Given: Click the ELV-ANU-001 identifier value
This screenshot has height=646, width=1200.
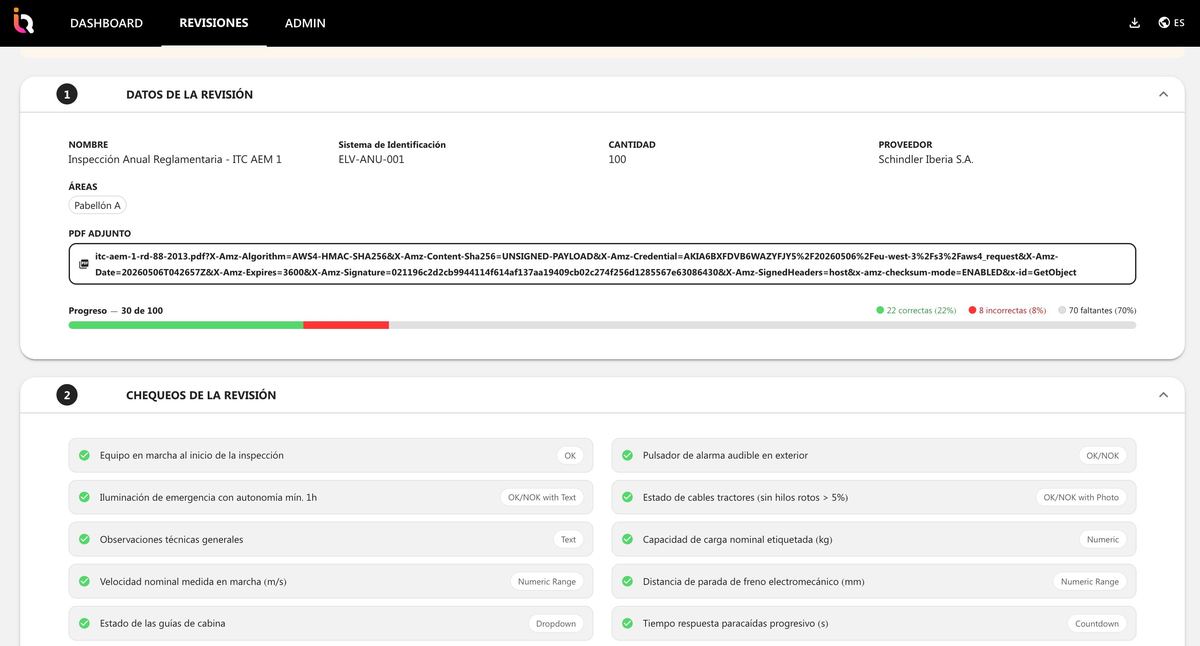Looking at the screenshot, I should [x=372, y=160].
